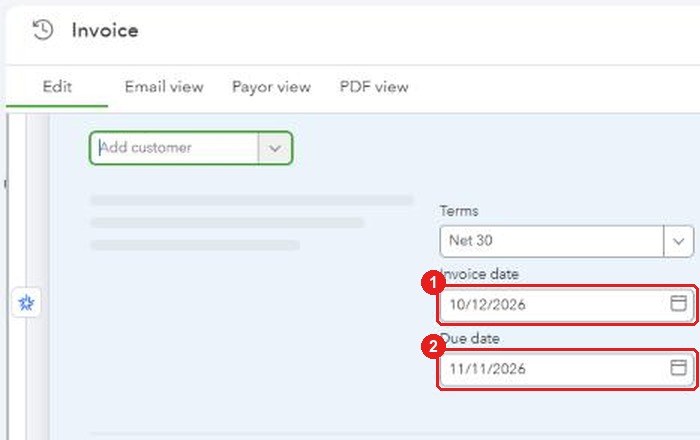Screen dimensions: 700x440
Task: Expand the Terms dropdown chevron
Action: [678, 241]
